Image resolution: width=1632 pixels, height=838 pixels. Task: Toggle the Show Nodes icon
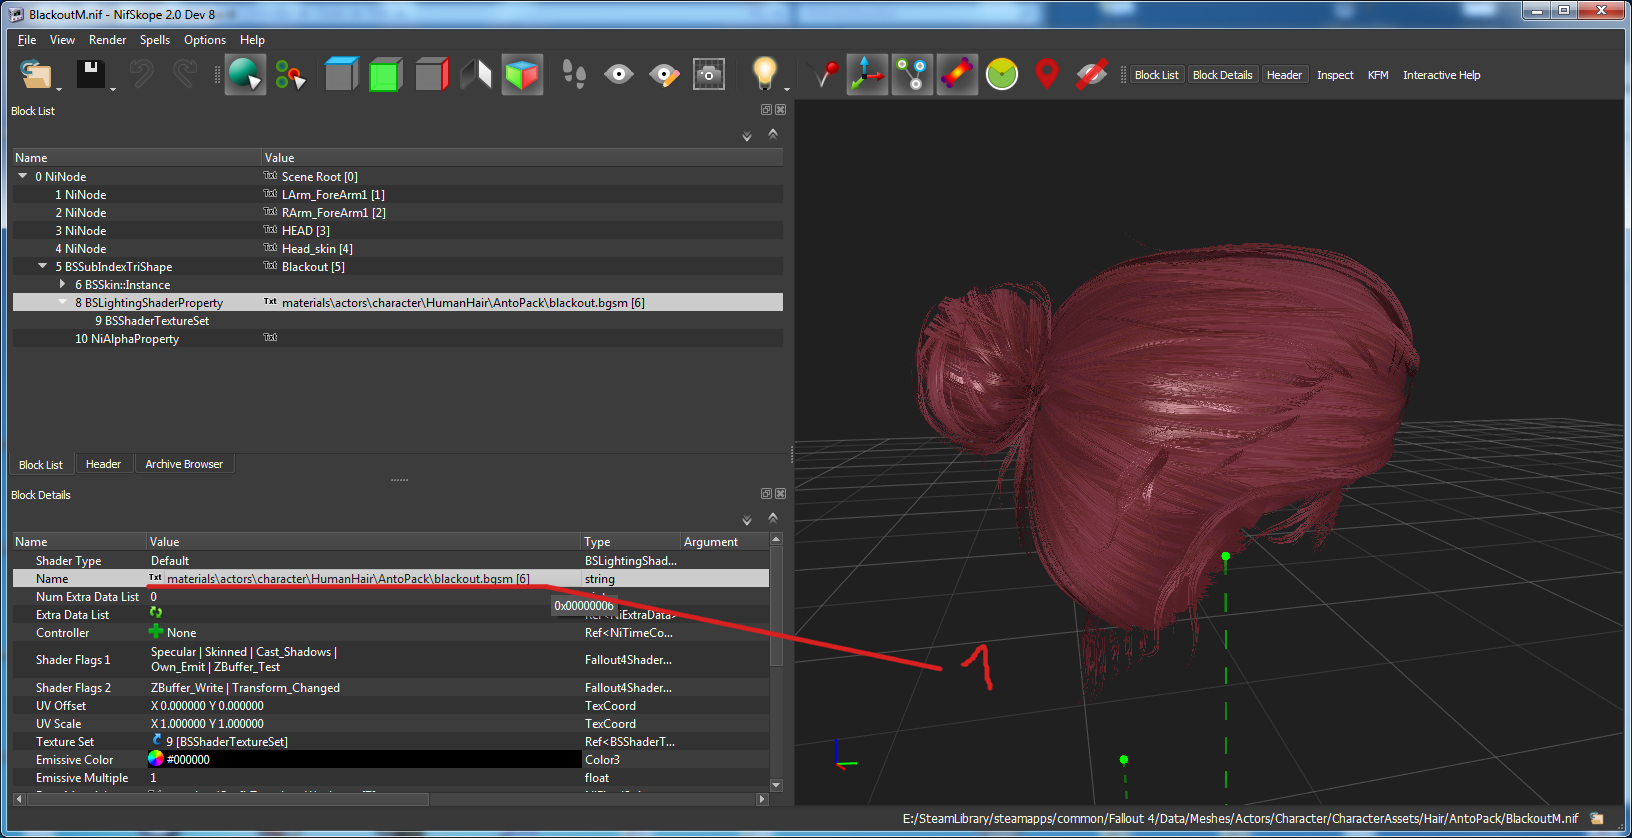pyautogui.click(x=912, y=75)
